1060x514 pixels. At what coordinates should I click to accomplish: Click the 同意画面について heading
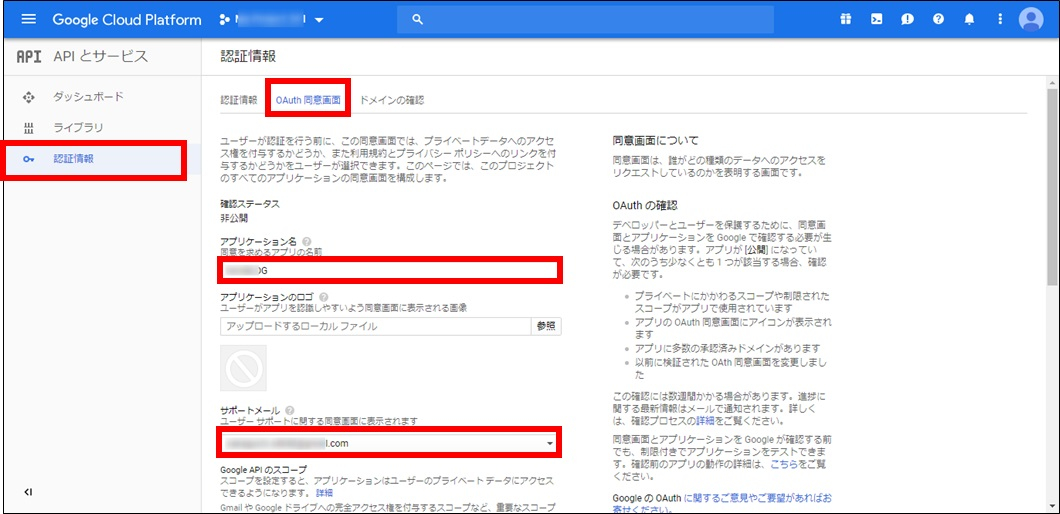point(654,141)
